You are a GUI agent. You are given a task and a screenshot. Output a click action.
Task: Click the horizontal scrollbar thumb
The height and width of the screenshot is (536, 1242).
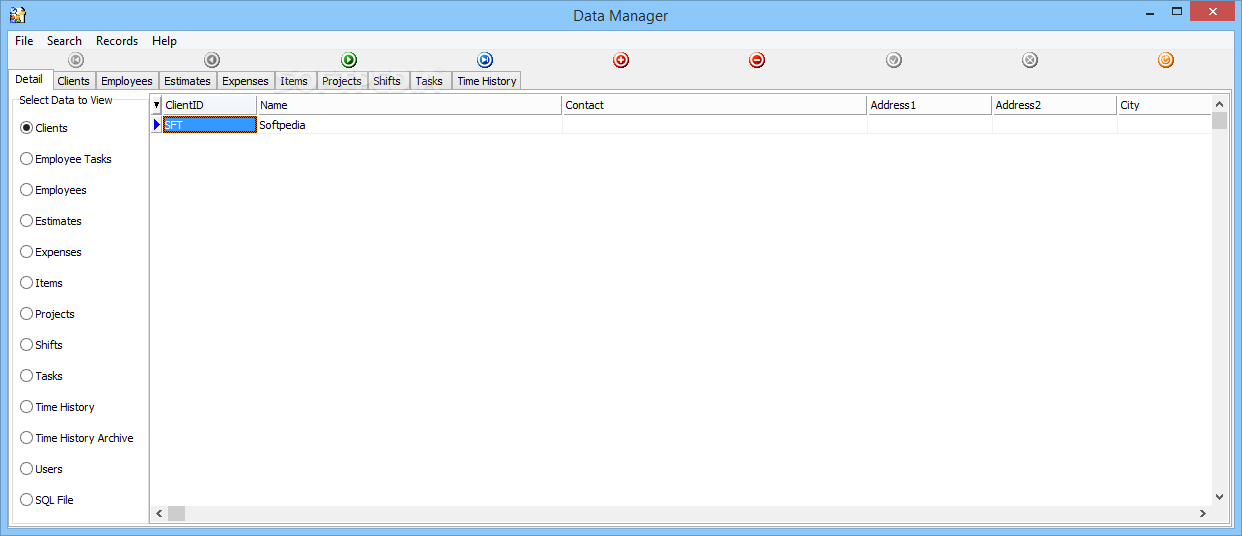click(x=176, y=513)
